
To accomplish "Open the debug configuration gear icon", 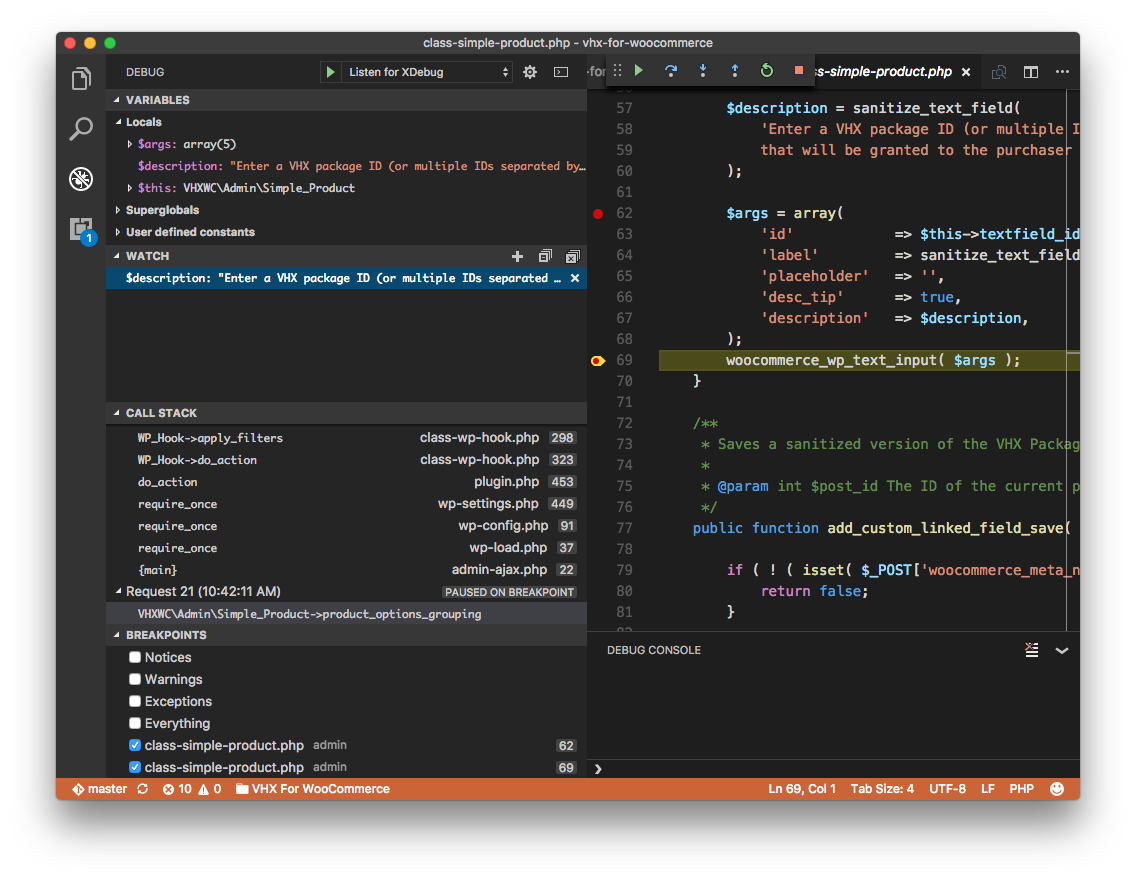I will point(529,71).
